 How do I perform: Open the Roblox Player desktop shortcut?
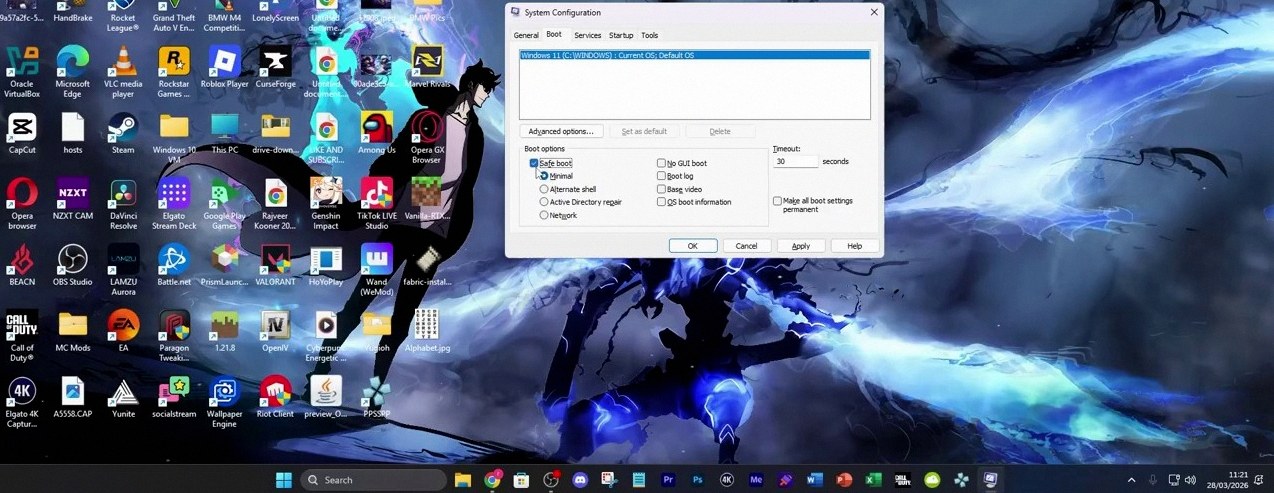[x=224, y=62]
